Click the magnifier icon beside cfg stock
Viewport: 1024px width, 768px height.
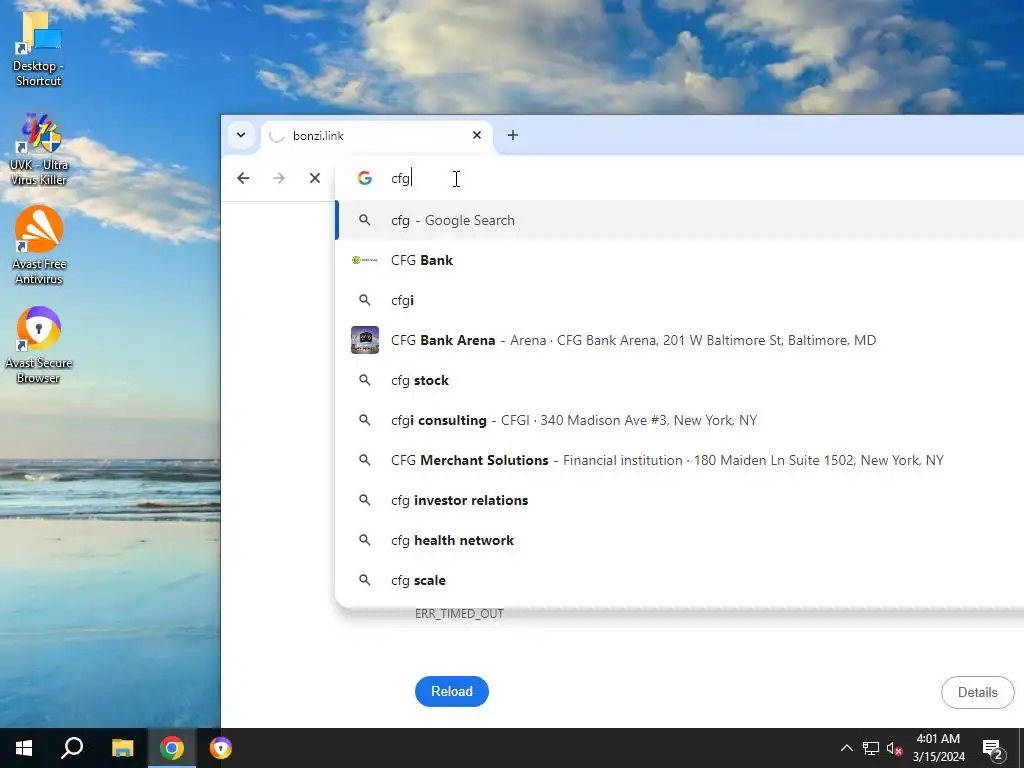[364, 380]
